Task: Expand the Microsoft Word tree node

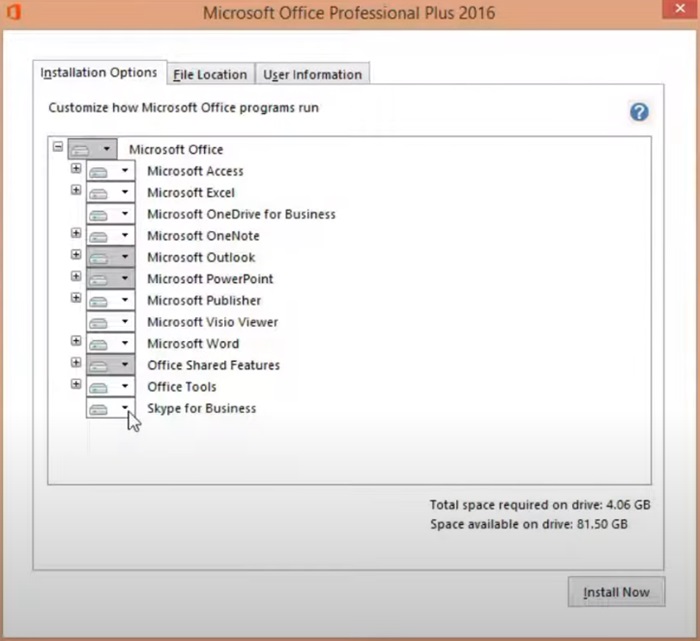Action: click(x=76, y=341)
